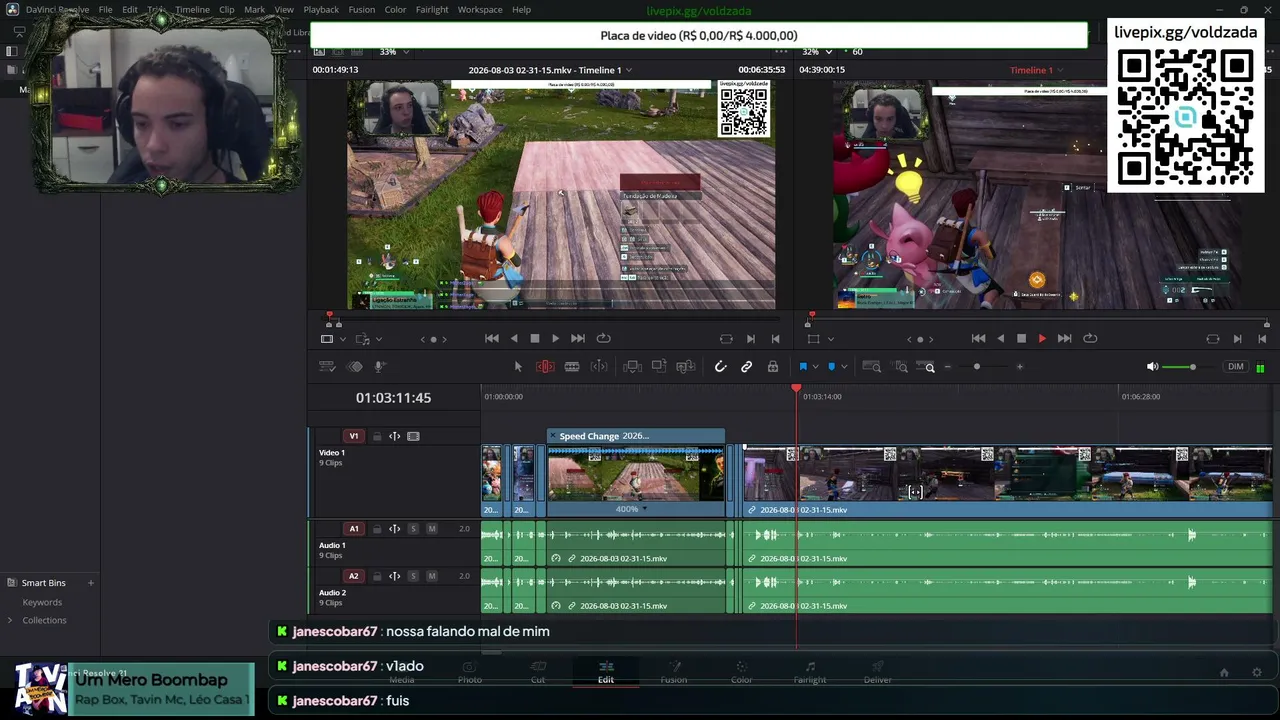1280x720 pixels.
Task: Activate the red Trim Edit Mode tool
Action: coord(545,367)
